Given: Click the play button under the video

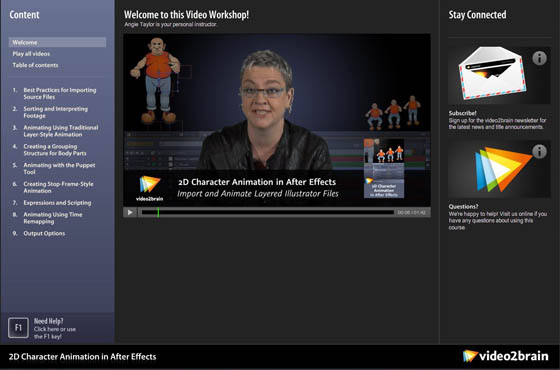Looking at the screenshot, I should [x=130, y=212].
